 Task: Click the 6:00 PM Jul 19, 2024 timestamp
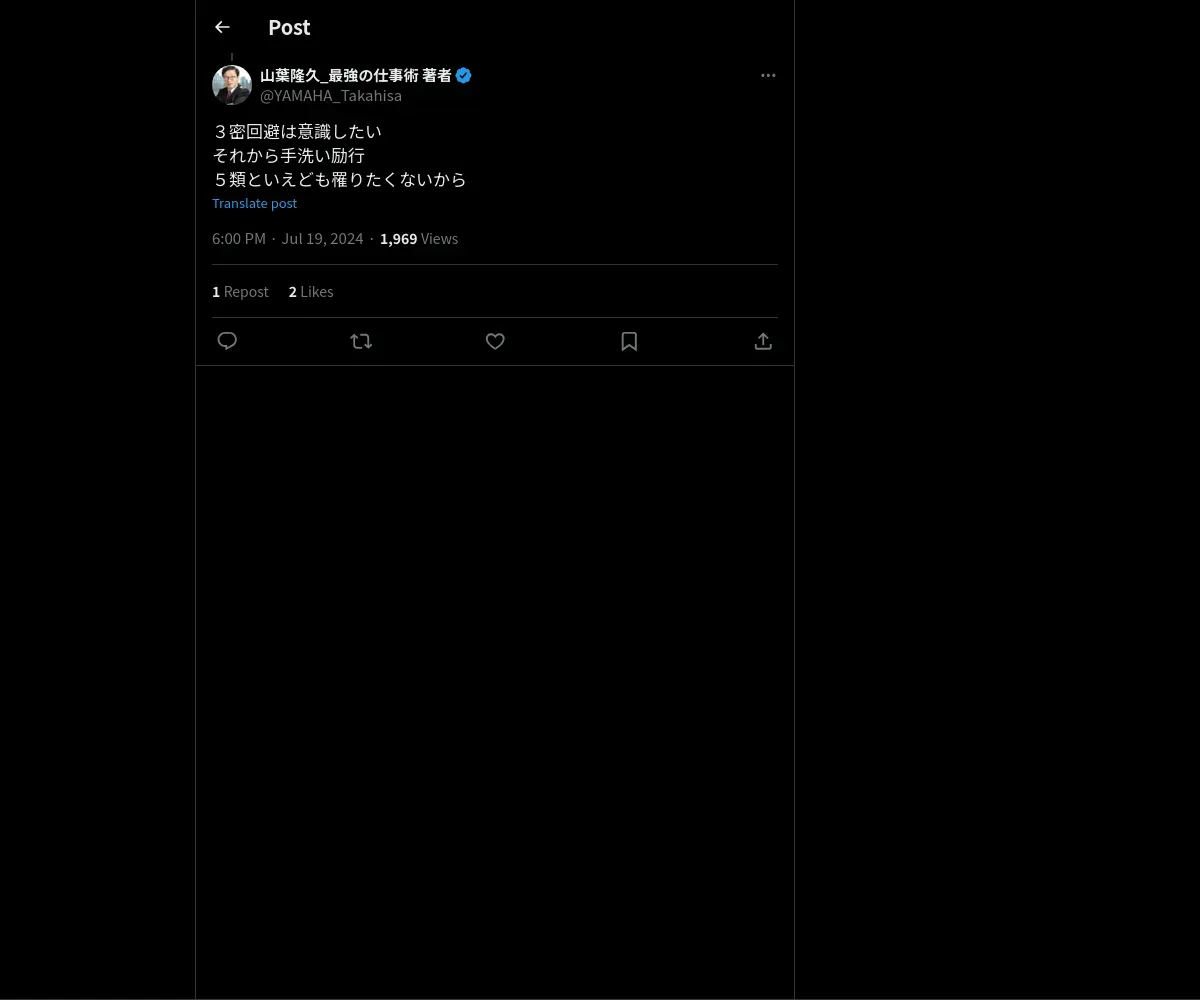288,238
